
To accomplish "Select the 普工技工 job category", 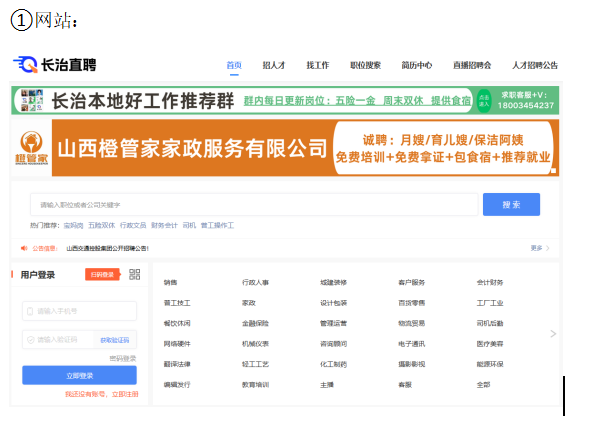I will tap(177, 303).
